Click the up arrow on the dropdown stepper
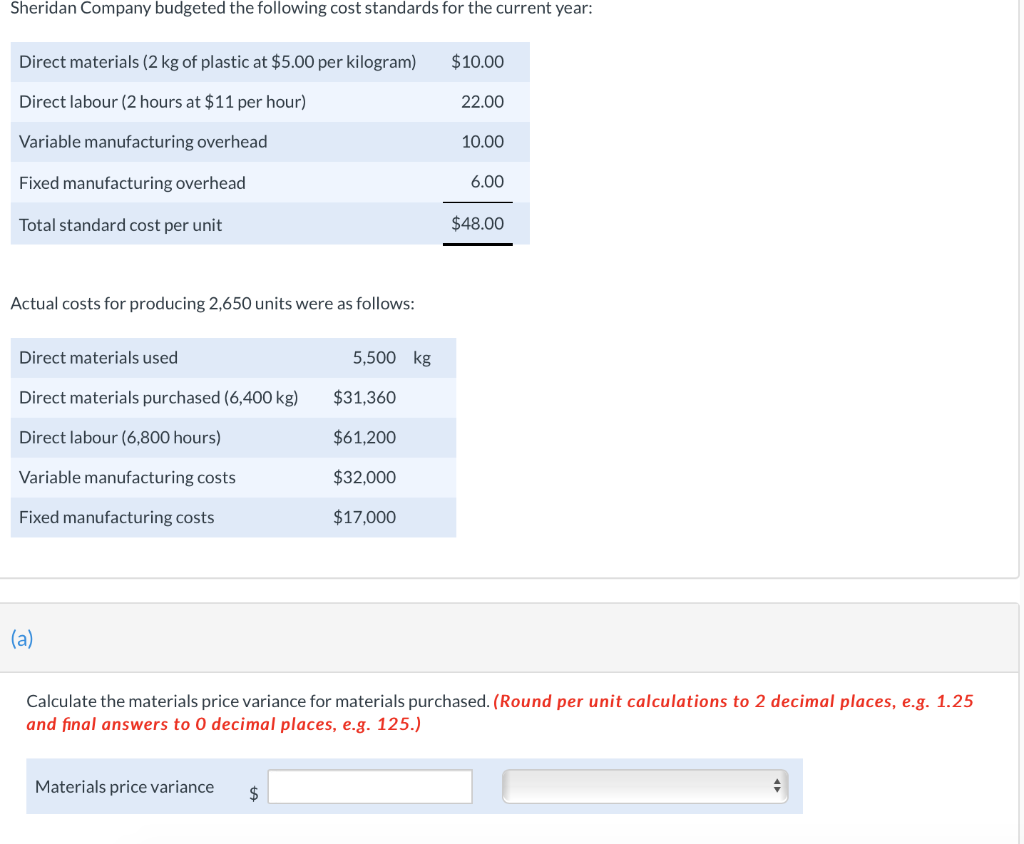Screen dimensions: 1024x844 coord(776,780)
